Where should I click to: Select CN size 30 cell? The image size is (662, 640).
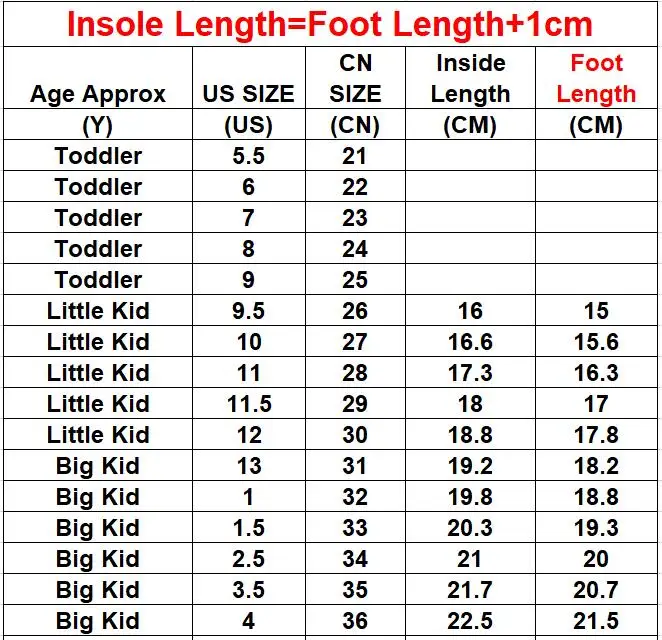pyautogui.click(x=355, y=435)
